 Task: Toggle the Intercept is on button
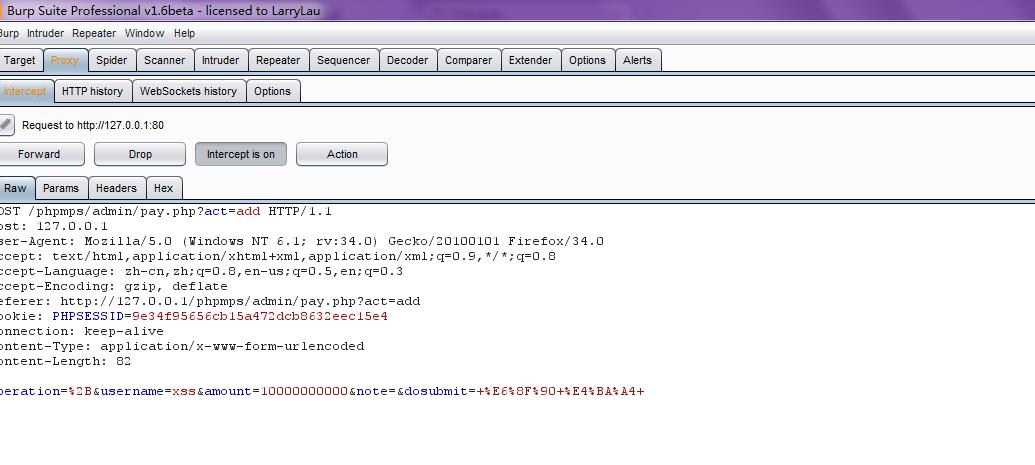(x=241, y=154)
